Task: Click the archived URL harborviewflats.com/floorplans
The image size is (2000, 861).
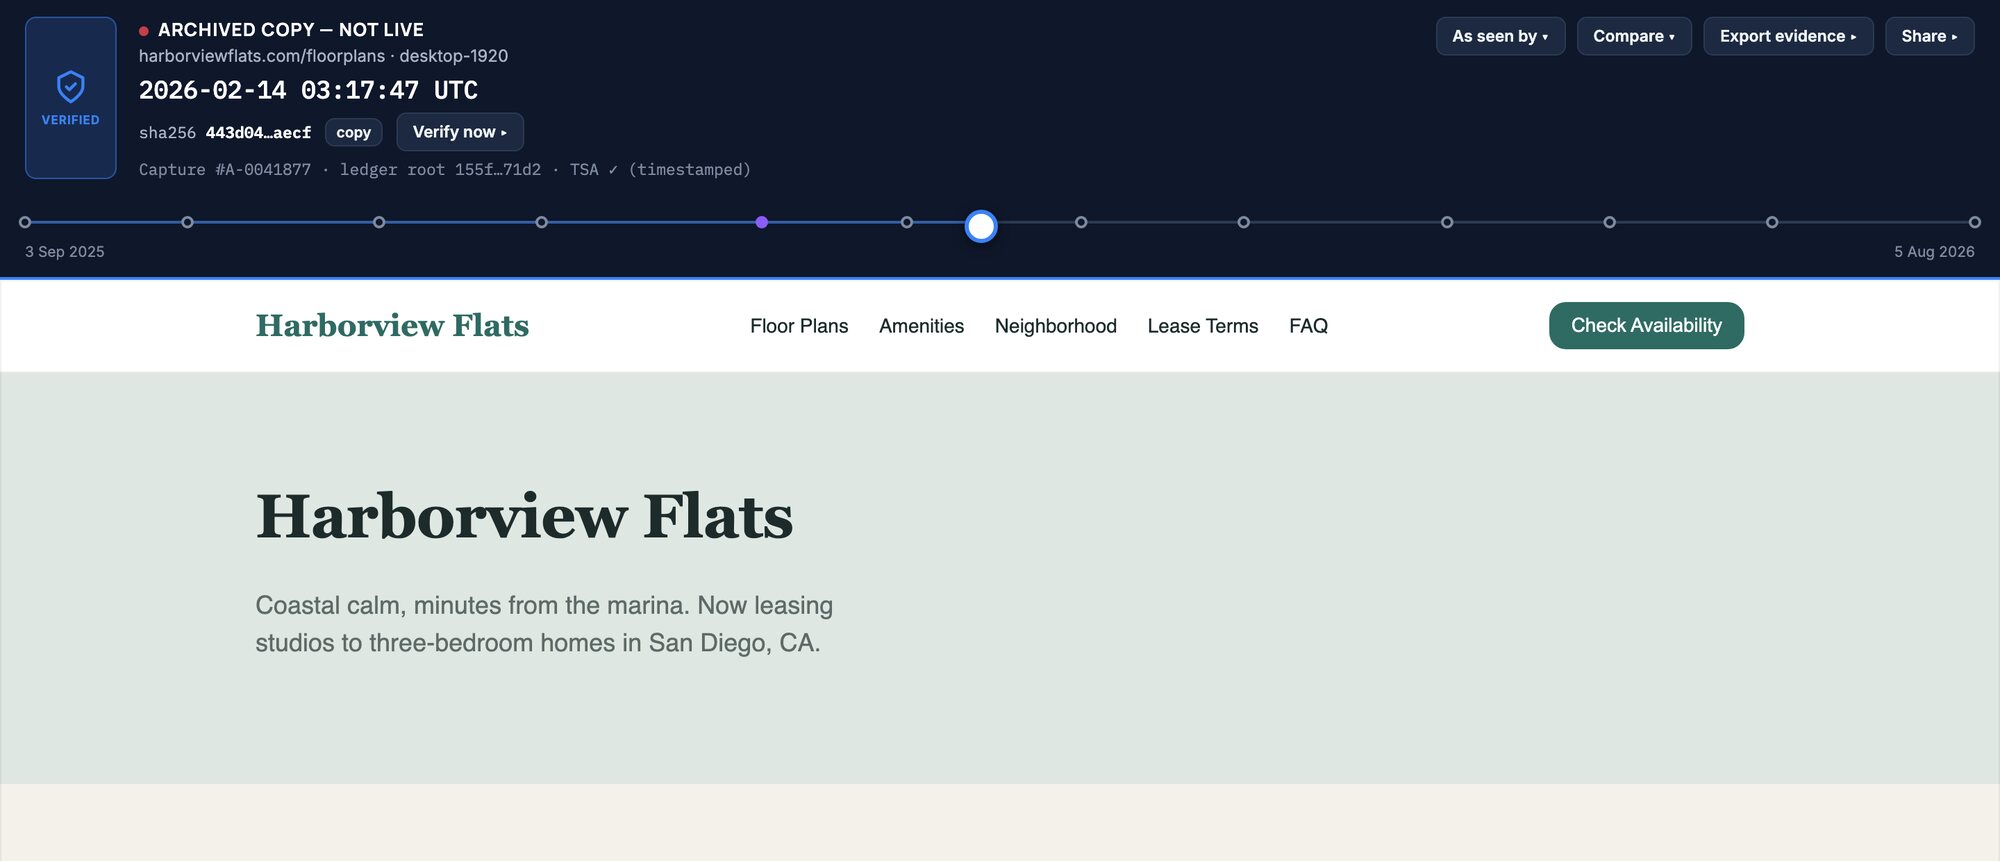Action: click(262, 56)
